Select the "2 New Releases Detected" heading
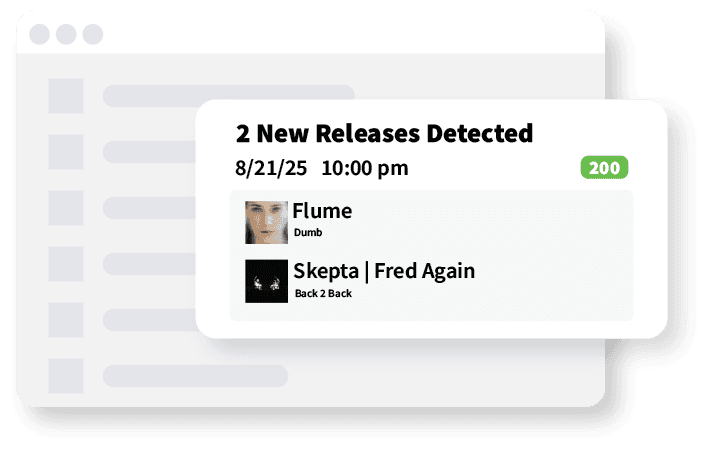 pyautogui.click(x=384, y=132)
